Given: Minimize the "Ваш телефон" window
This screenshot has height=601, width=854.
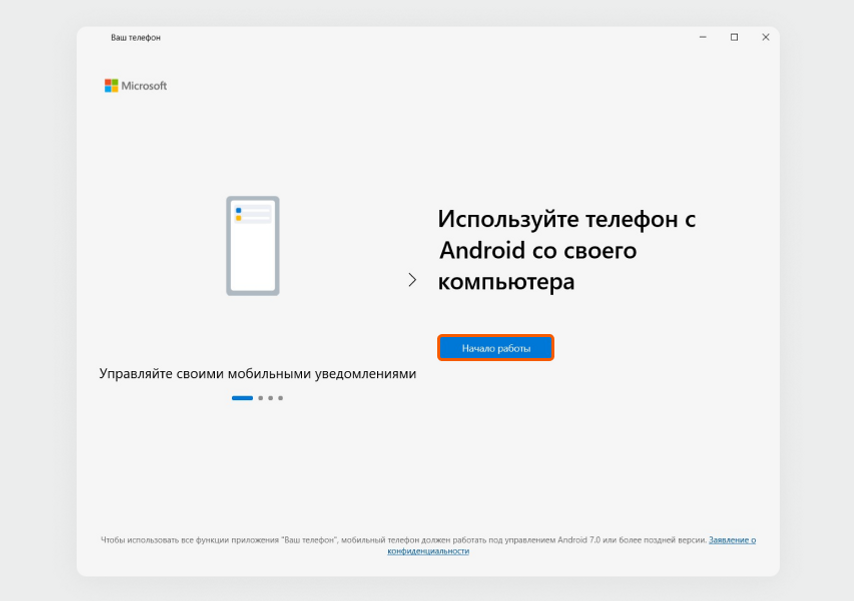Looking at the screenshot, I should (x=703, y=37).
